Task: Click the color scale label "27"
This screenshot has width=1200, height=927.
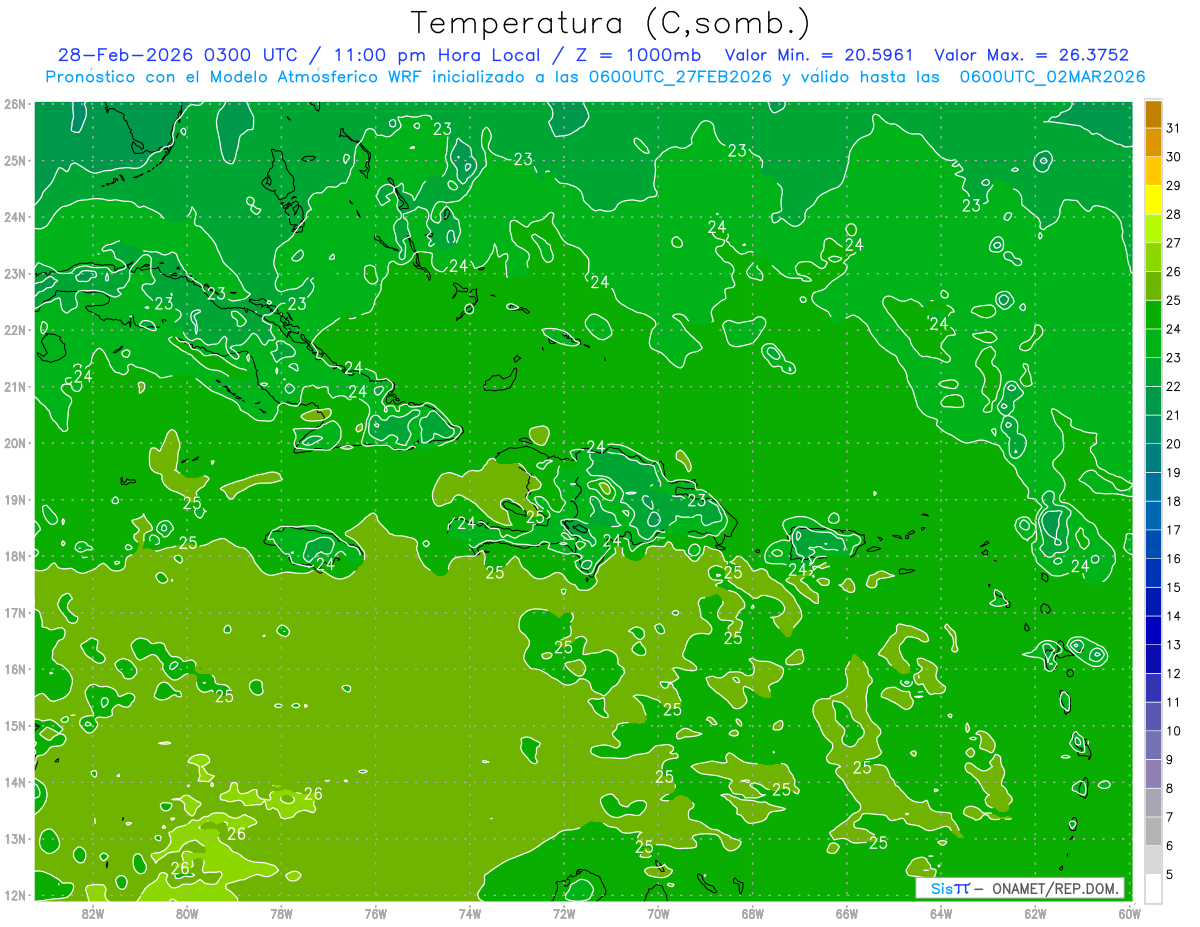Action: coord(1174,243)
